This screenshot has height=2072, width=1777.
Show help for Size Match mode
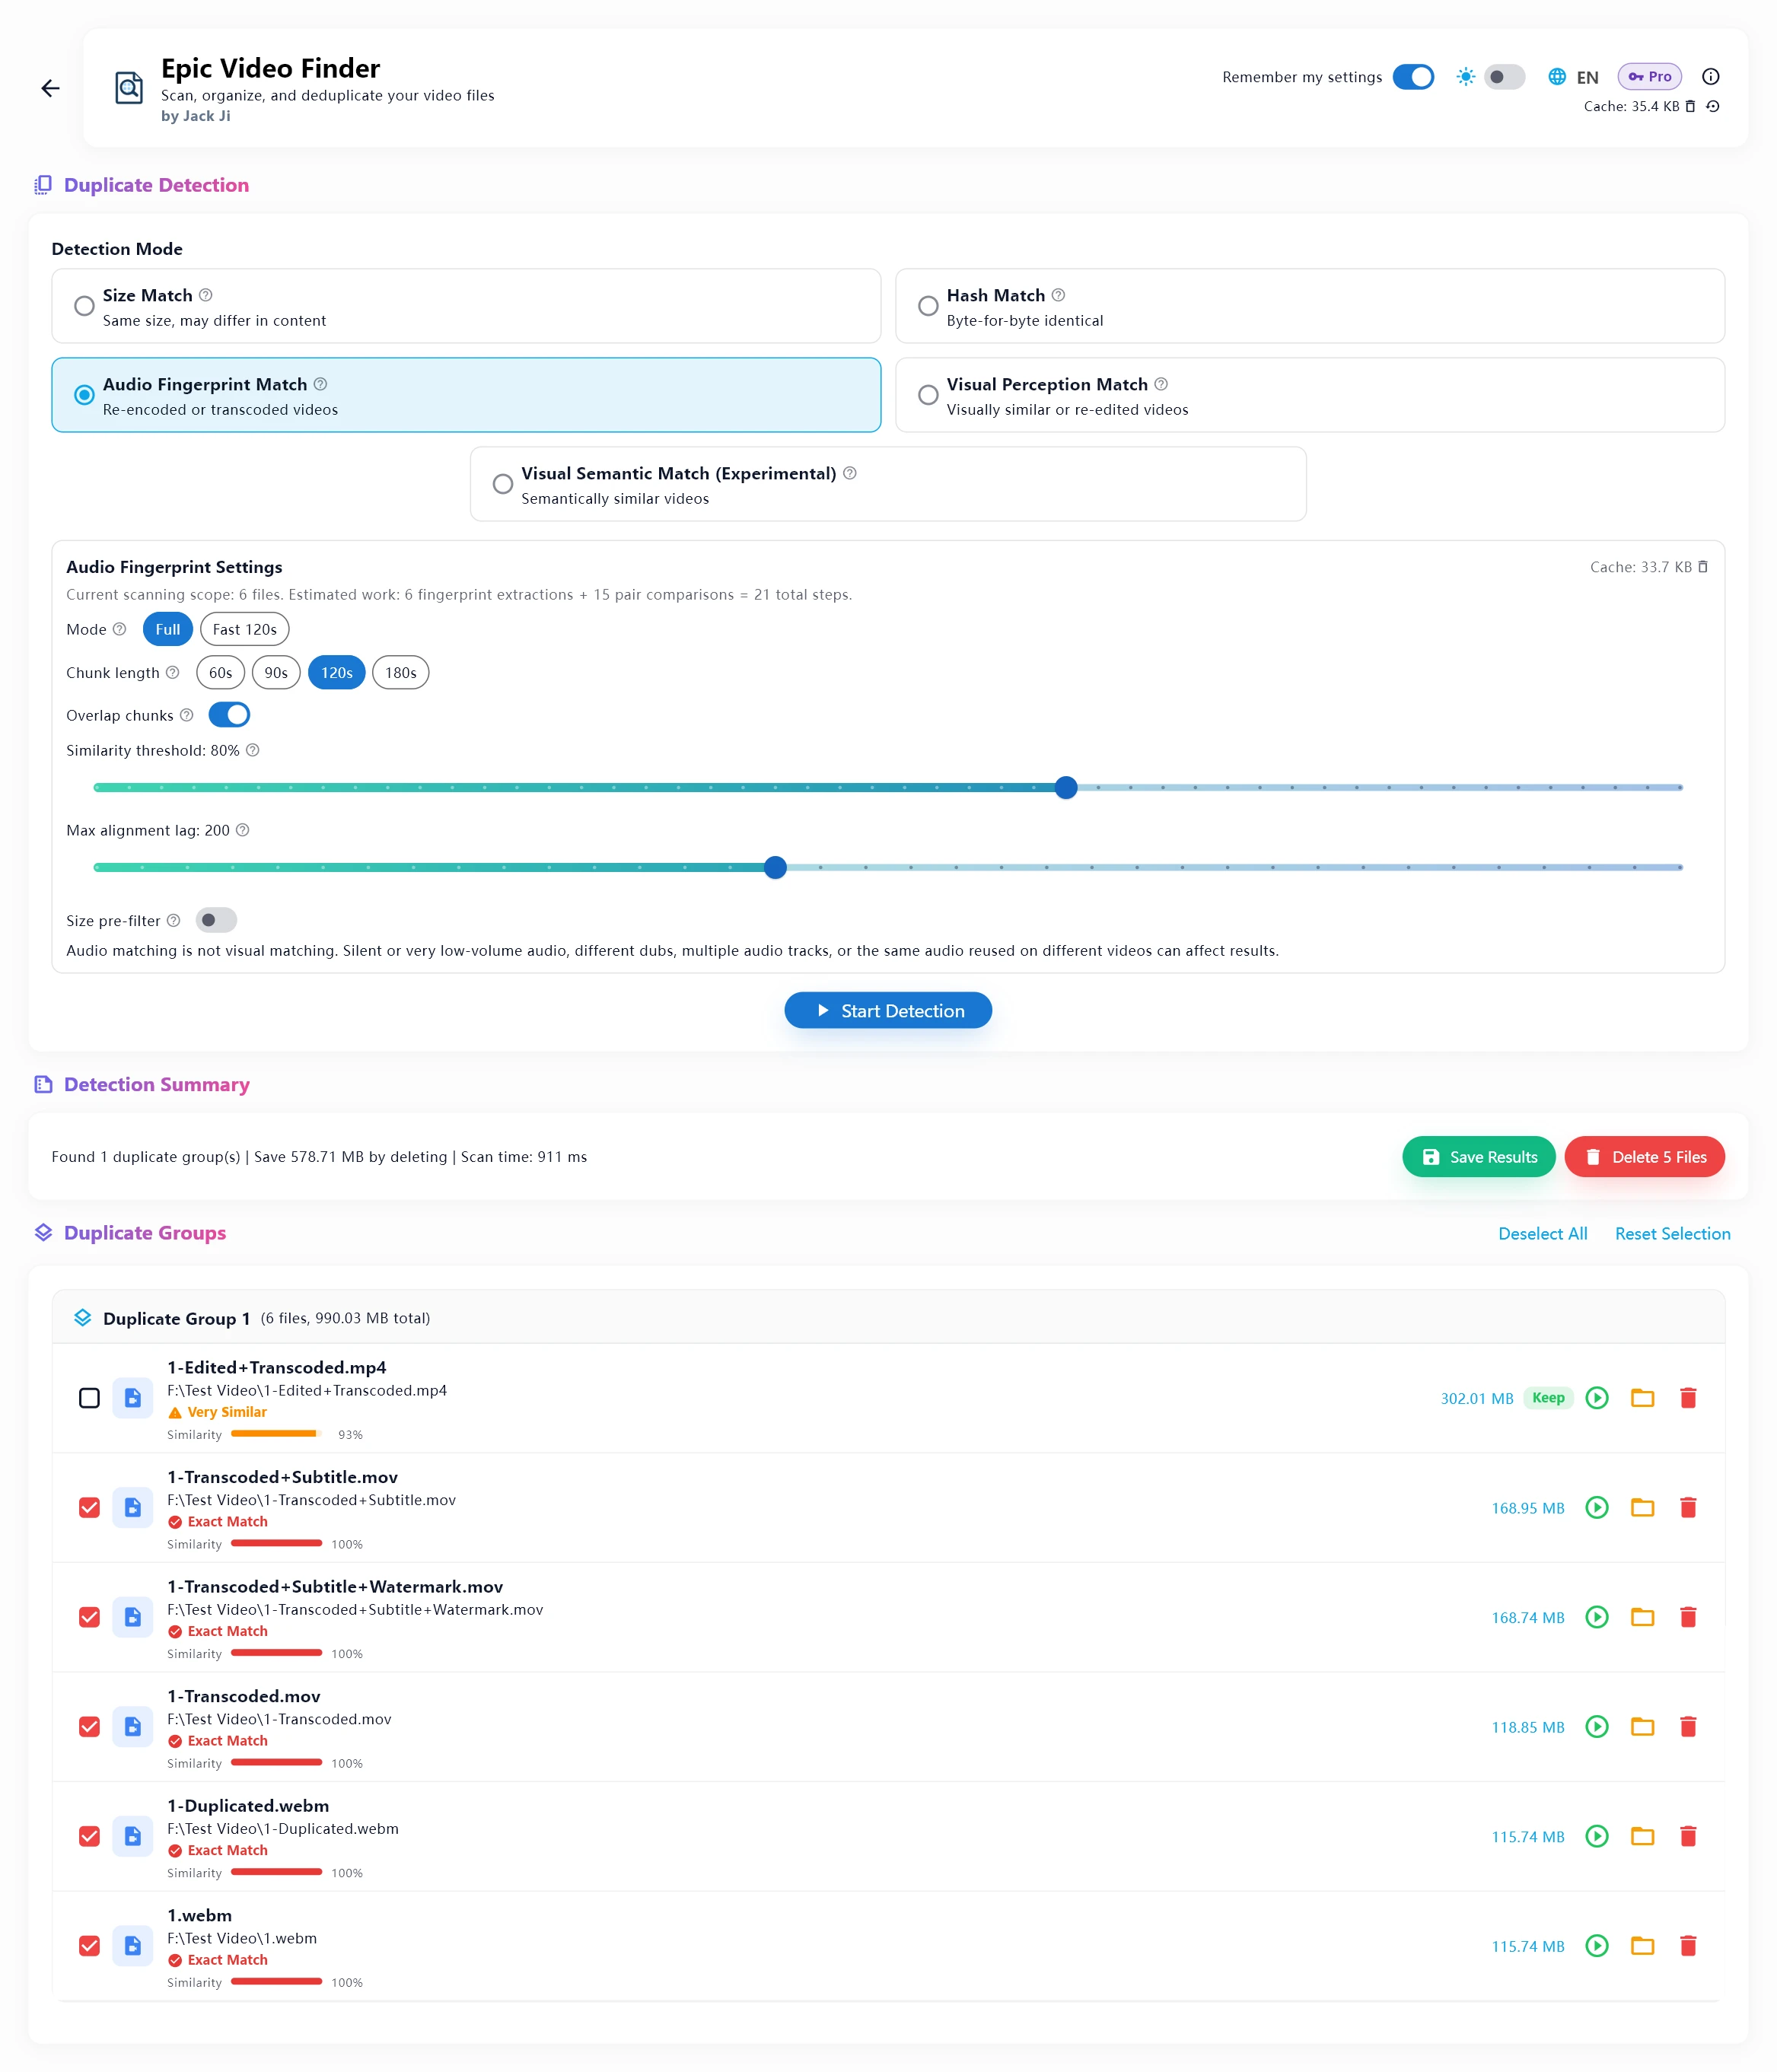(x=206, y=295)
